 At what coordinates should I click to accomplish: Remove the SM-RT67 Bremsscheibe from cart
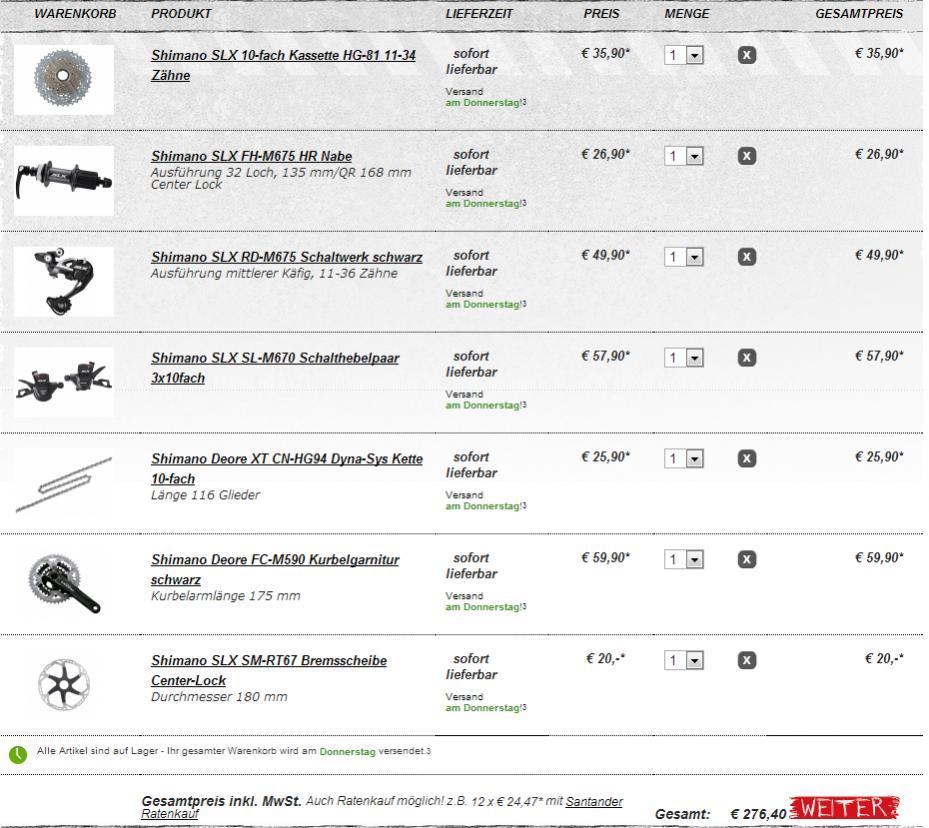(x=747, y=660)
